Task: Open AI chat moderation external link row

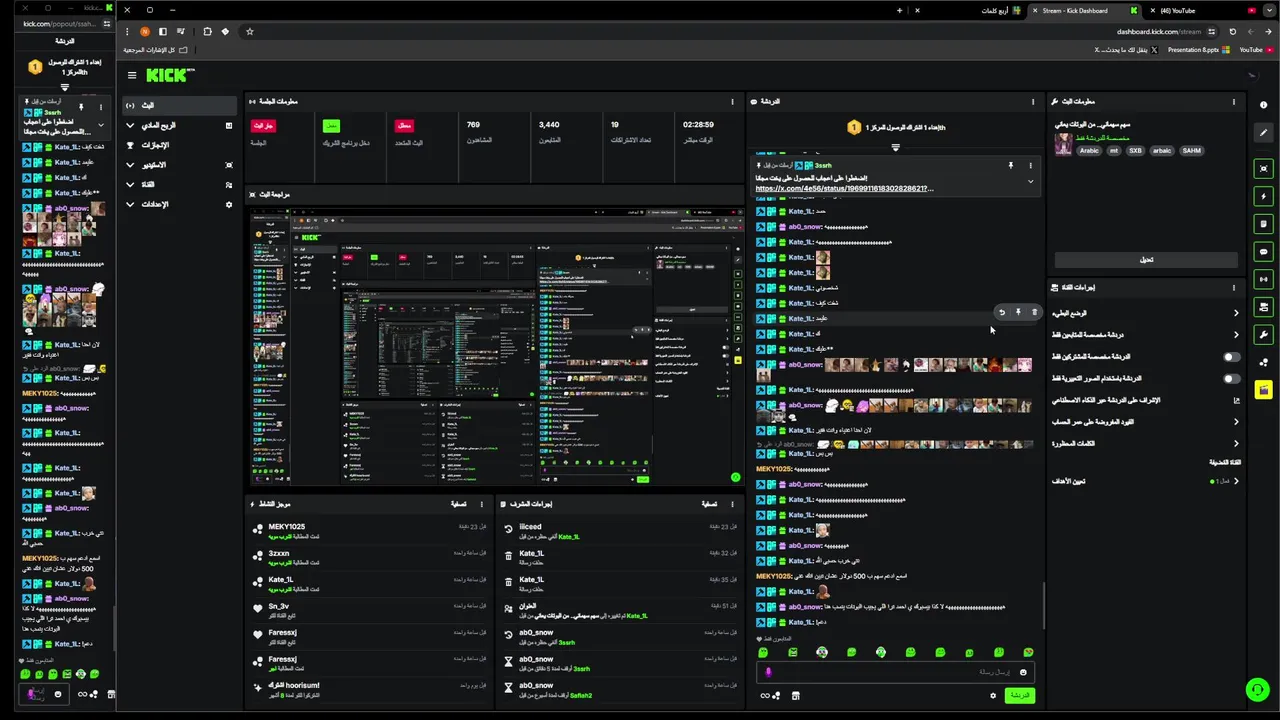Action: 1147,400
